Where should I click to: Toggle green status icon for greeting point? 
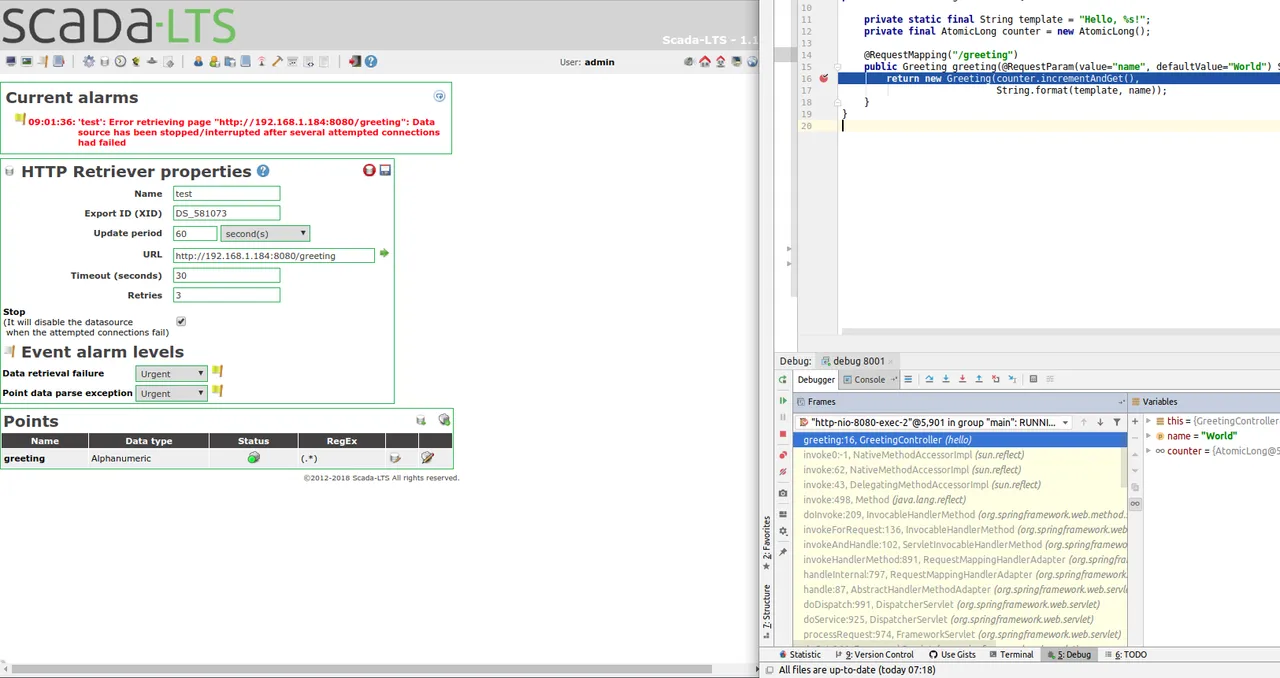coord(254,458)
